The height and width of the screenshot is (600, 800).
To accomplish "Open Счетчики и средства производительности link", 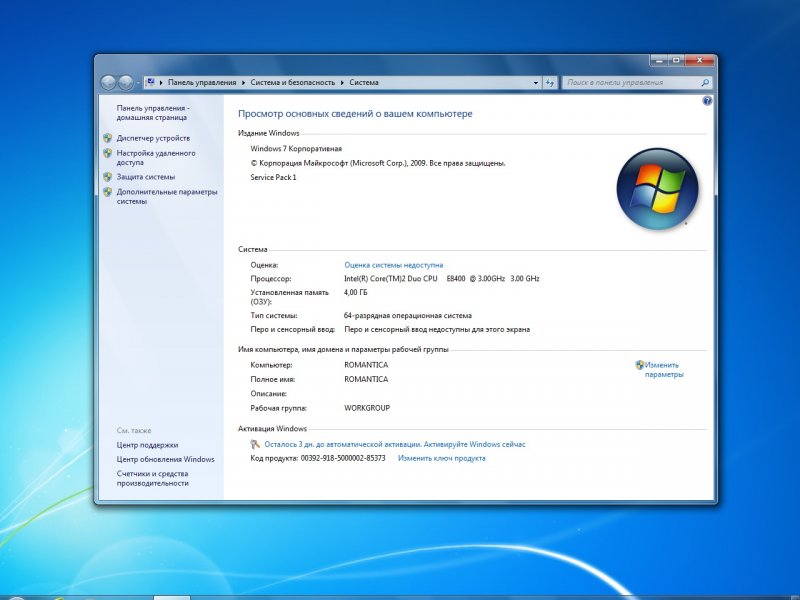I will pos(153,478).
